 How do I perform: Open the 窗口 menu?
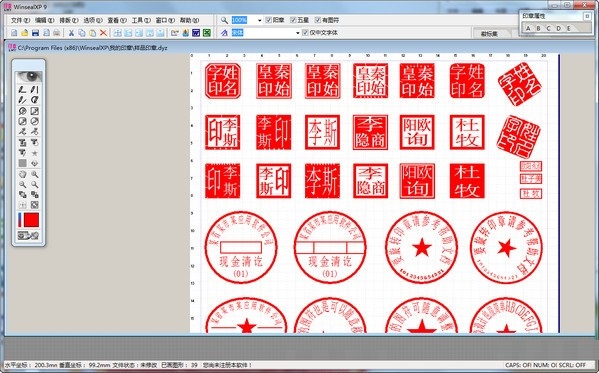point(165,20)
